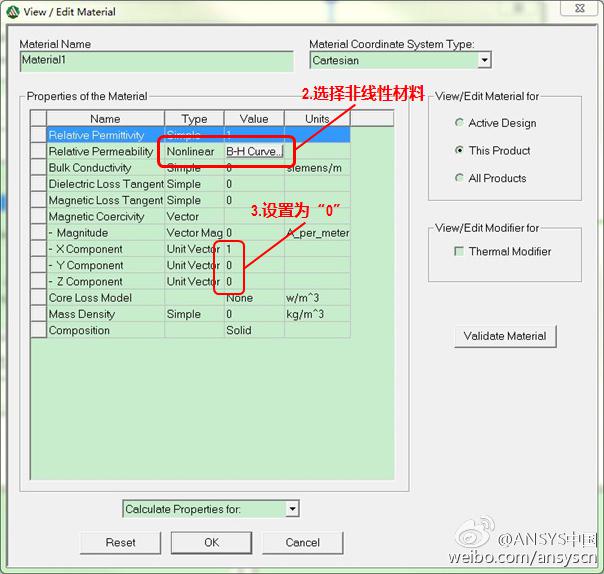Image resolution: width=604 pixels, height=574 pixels.
Task: Select the Relative Permittivity row
Action: coord(198,135)
